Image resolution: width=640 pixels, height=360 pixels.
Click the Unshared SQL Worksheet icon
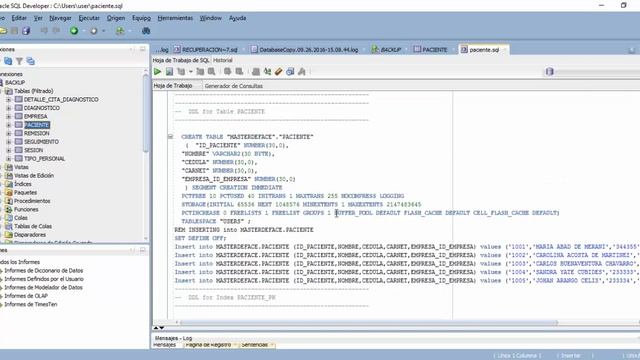pos(256,72)
